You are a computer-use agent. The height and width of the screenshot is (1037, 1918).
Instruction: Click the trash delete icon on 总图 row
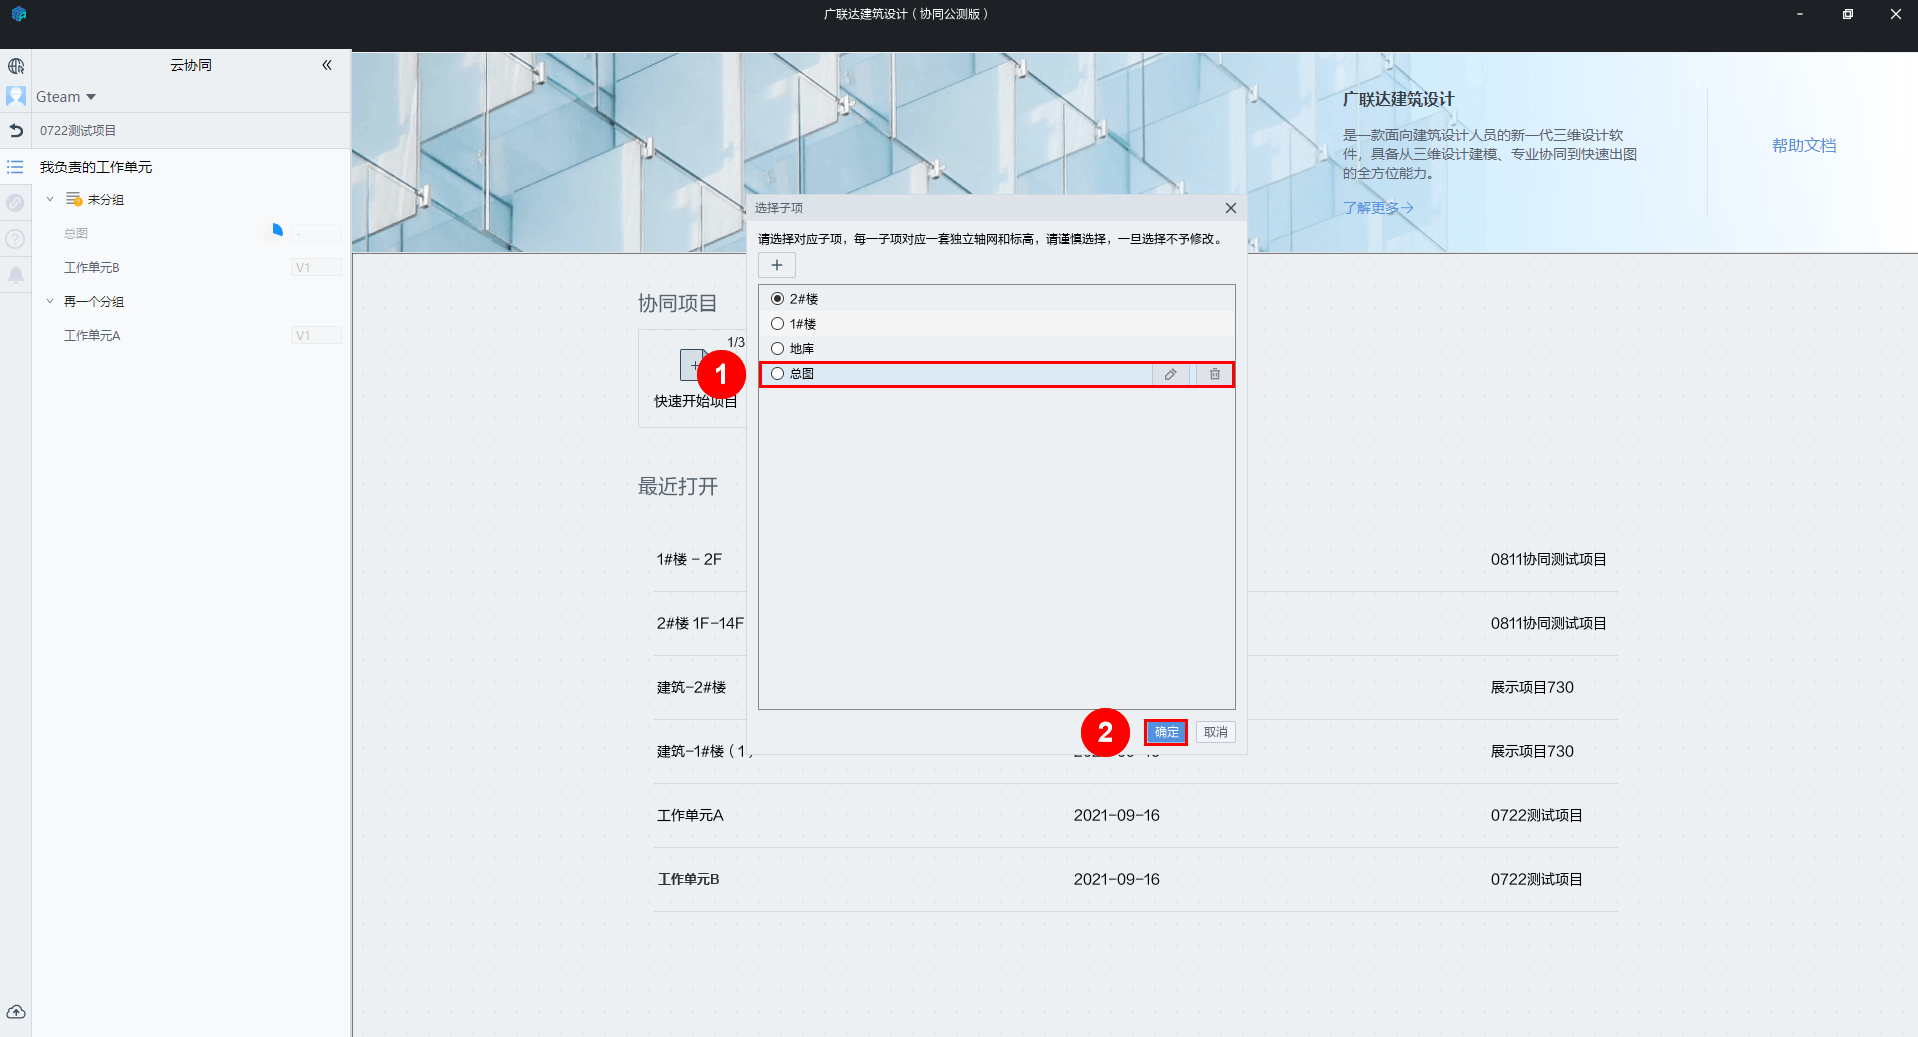(1214, 374)
